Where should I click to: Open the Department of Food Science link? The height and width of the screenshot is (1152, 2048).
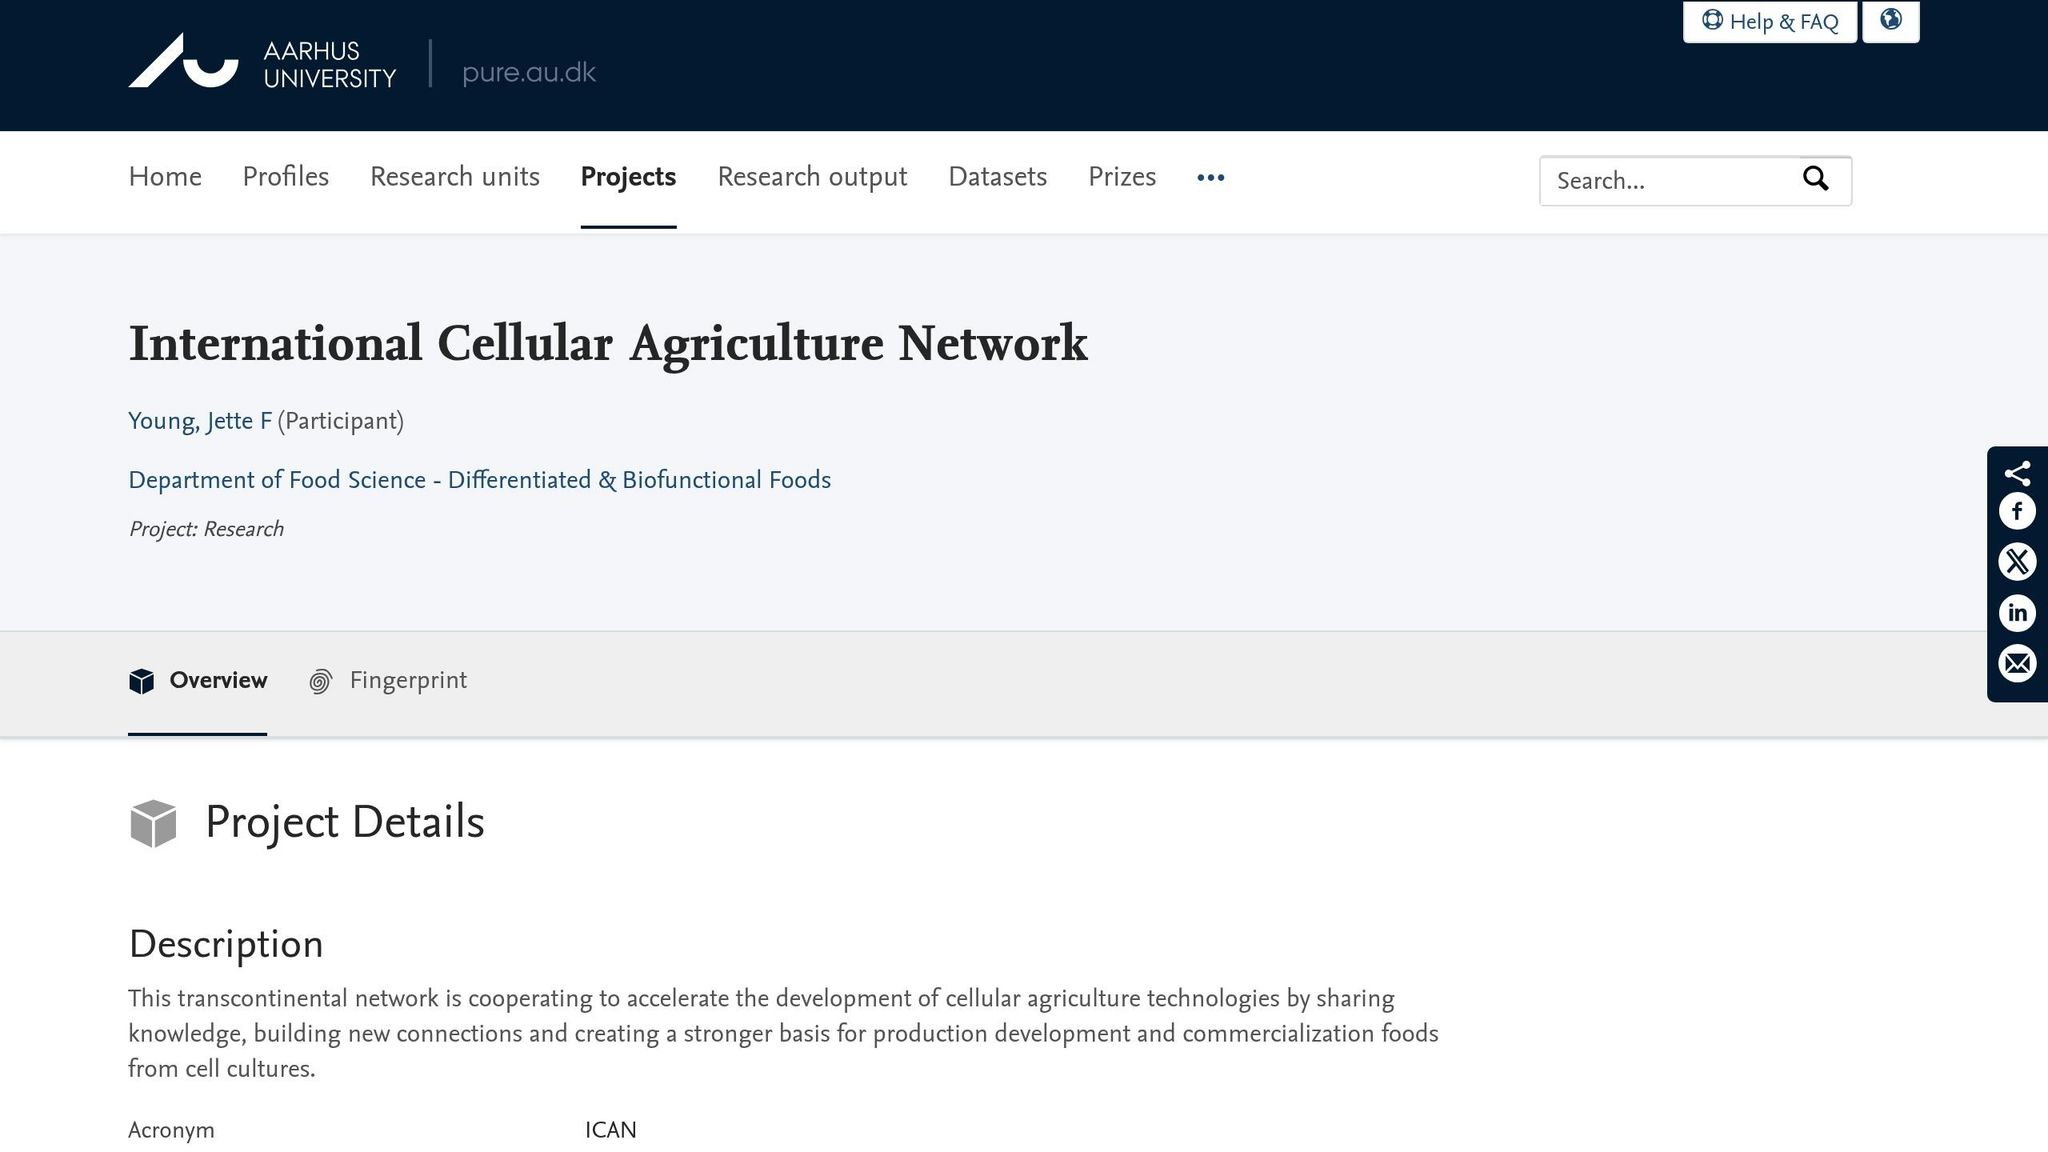click(x=479, y=480)
